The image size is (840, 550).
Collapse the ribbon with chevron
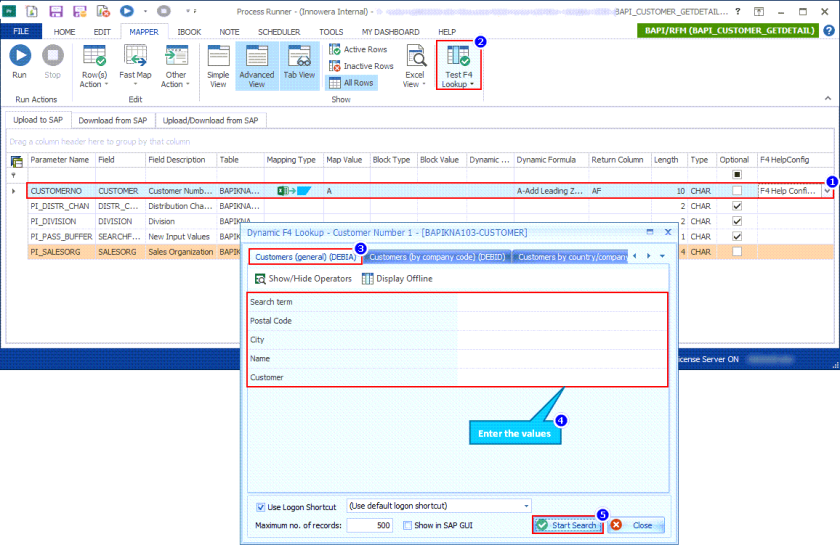(828, 99)
